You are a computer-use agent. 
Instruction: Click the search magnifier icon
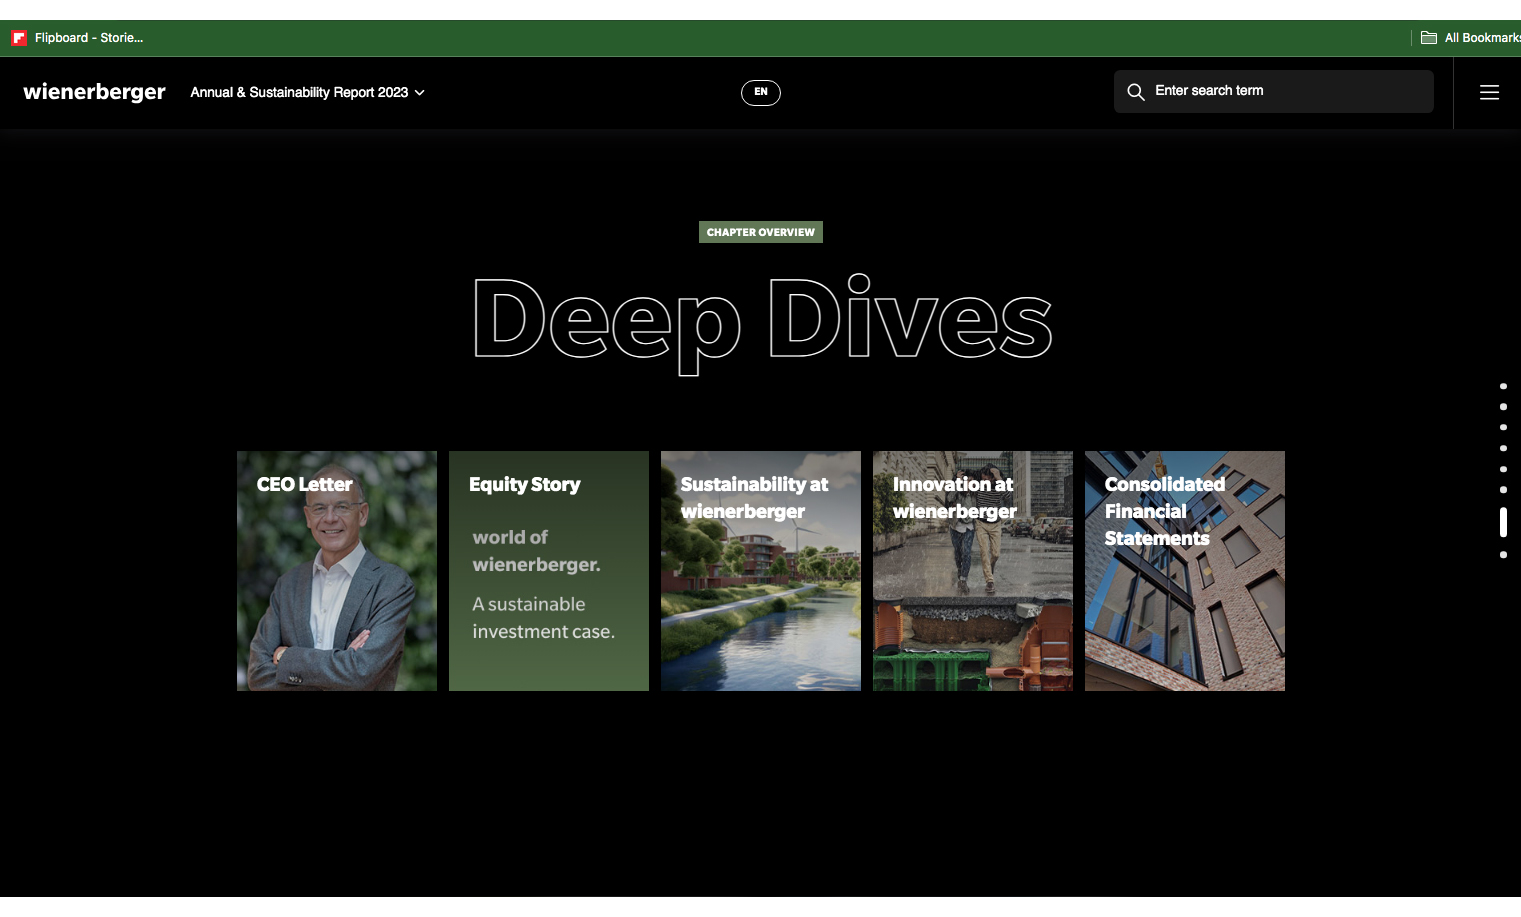click(x=1136, y=92)
